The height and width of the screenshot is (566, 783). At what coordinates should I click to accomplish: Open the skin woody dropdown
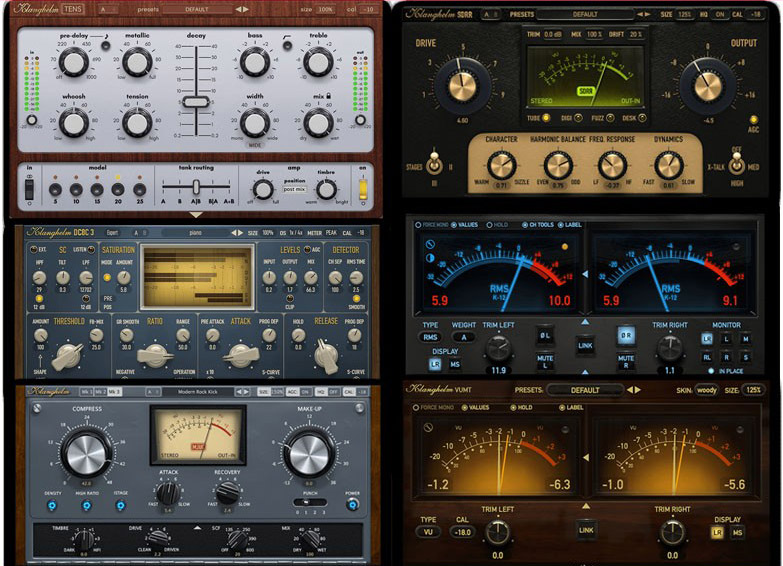pos(707,390)
